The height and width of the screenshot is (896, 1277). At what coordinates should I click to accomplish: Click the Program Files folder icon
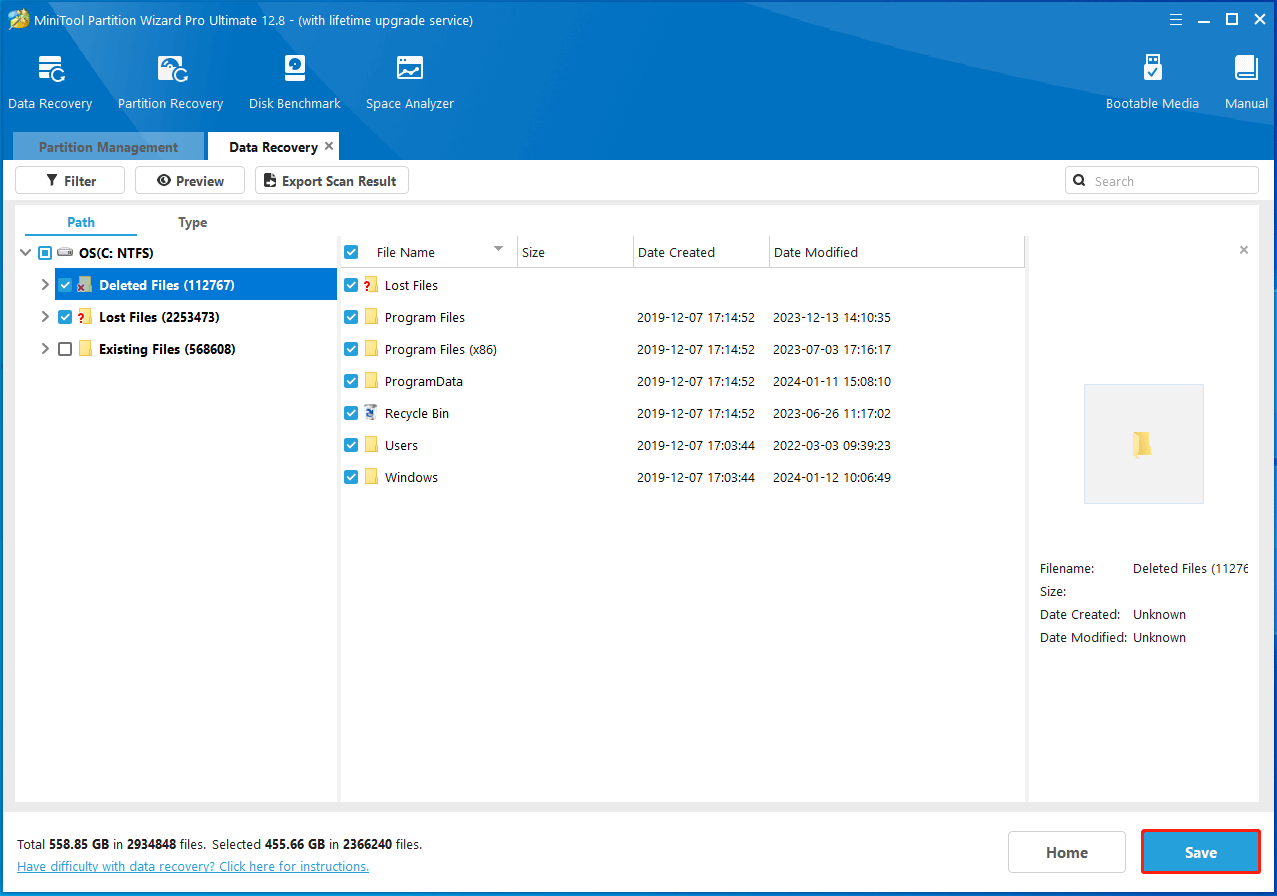pos(371,317)
